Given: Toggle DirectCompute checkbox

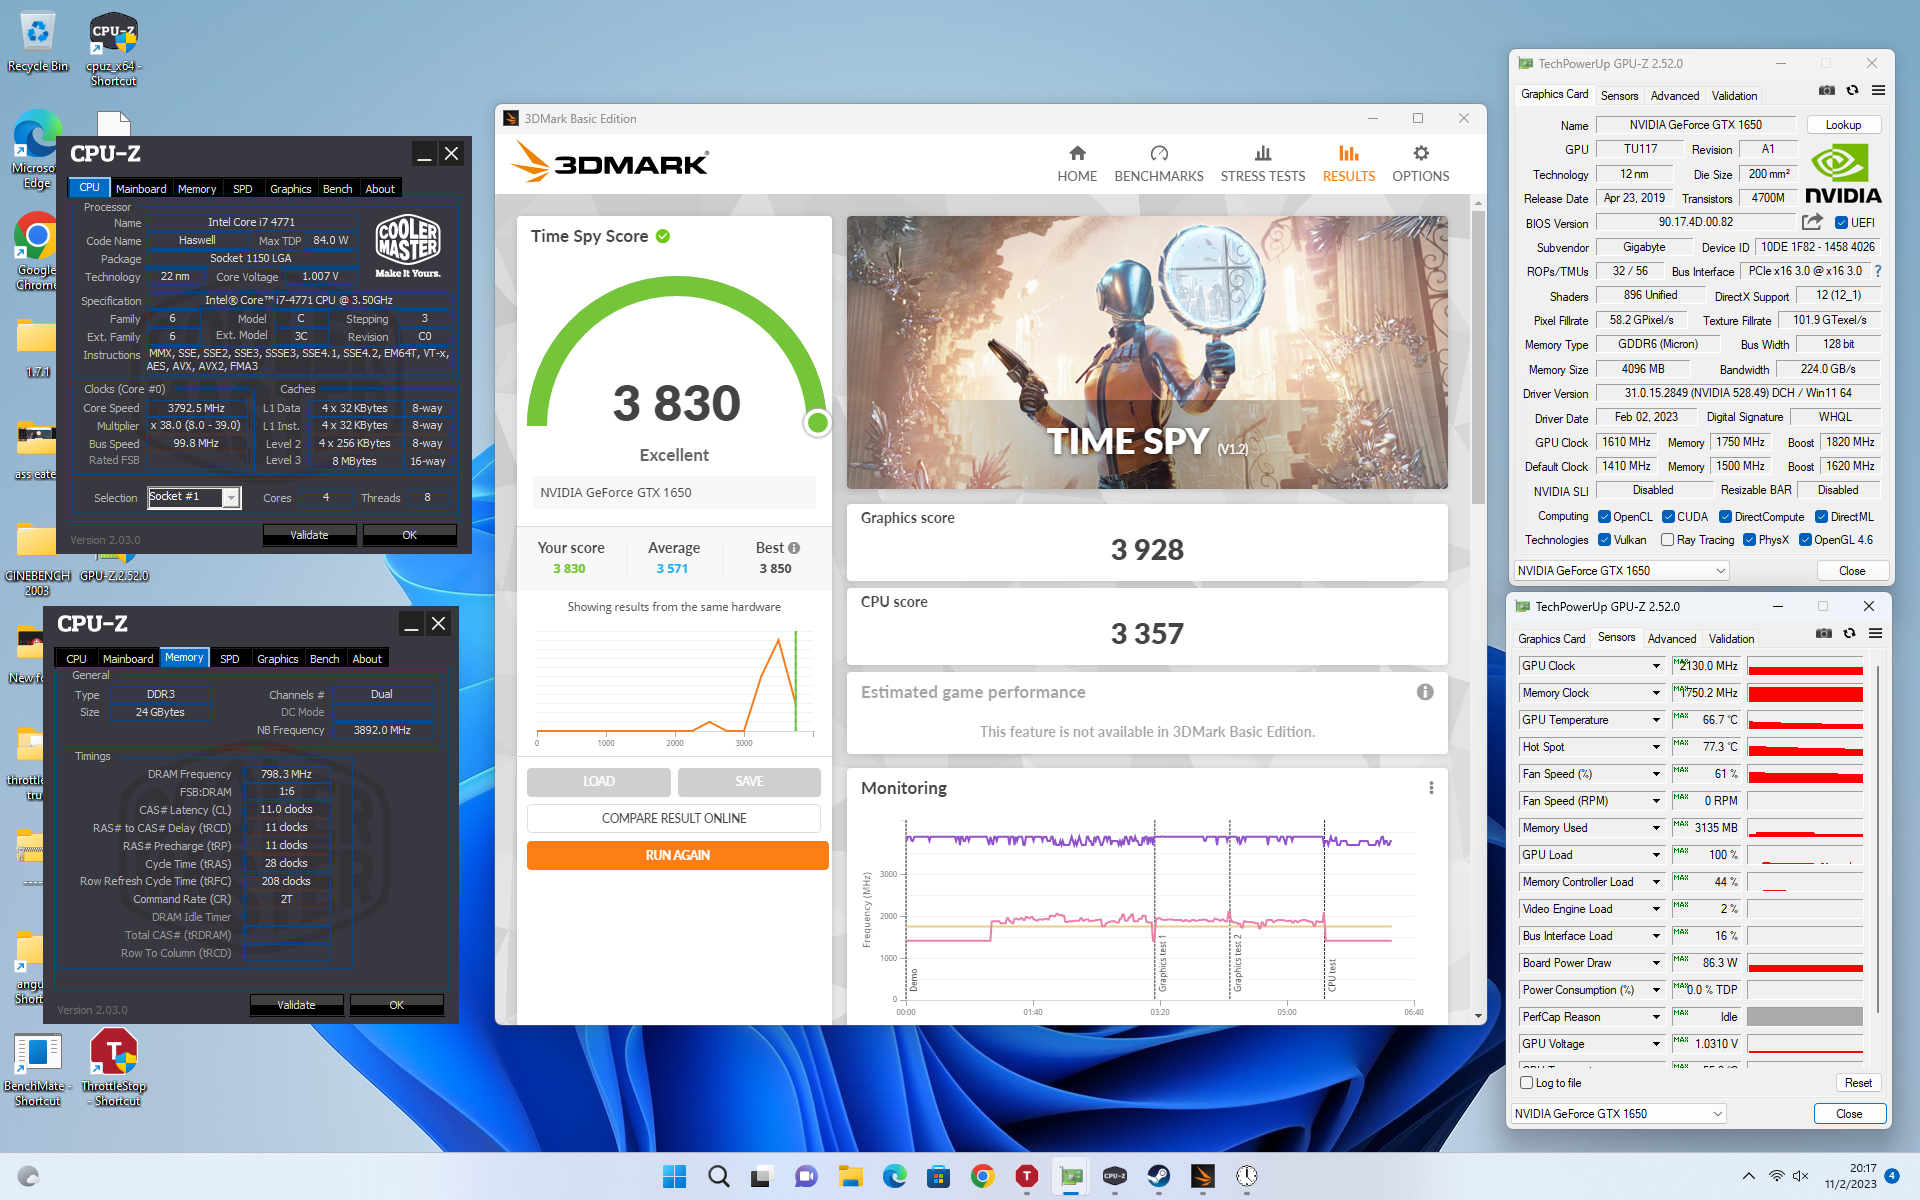Looking at the screenshot, I should [x=1725, y=517].
